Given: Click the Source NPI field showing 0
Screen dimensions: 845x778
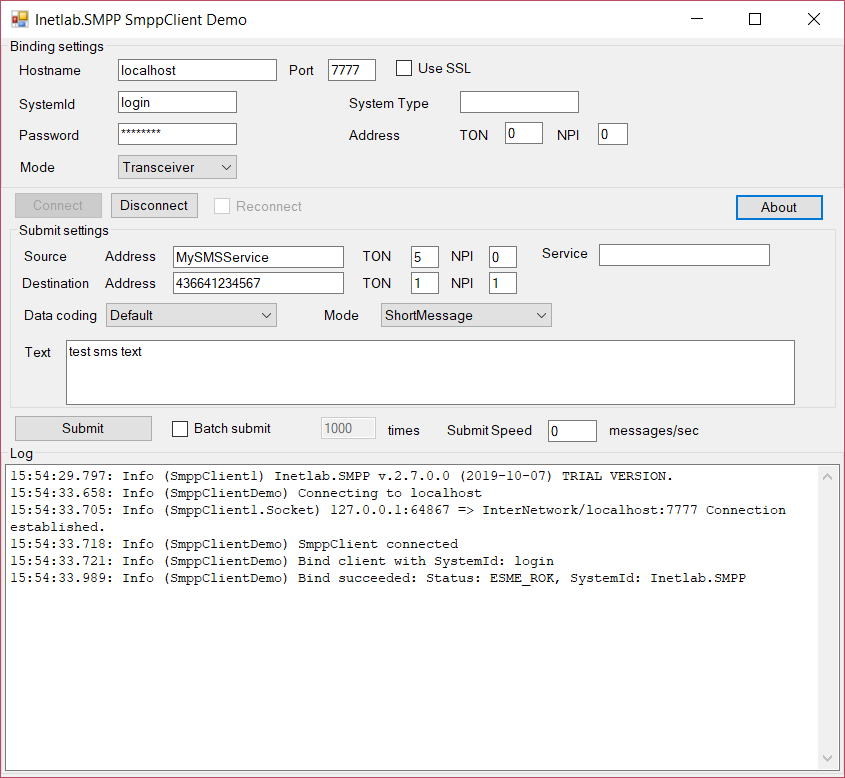Looking at the screenshot, I should (x=503, y=257).
